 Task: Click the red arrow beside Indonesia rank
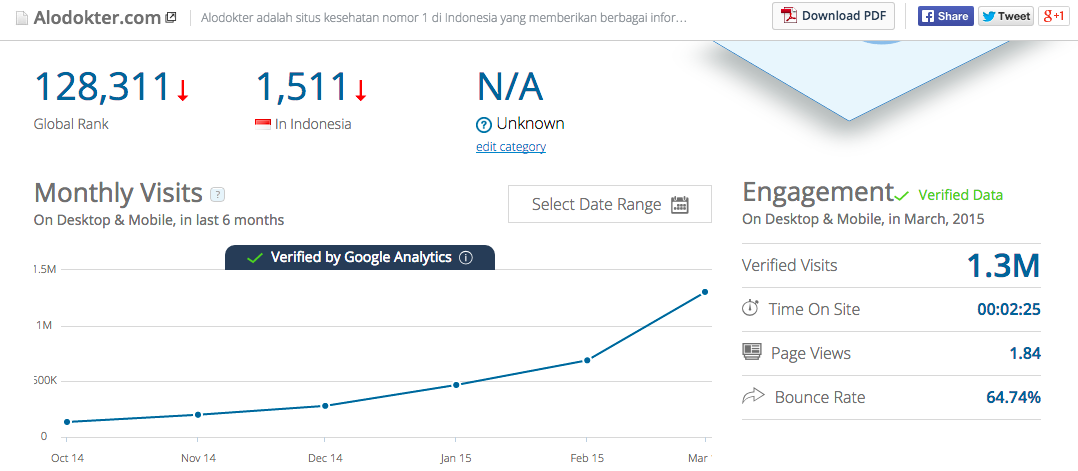pyautogui.click(x=361, y=90)
